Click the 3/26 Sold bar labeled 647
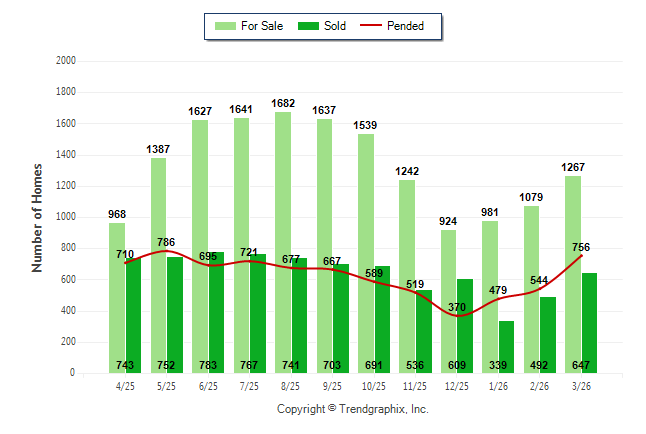Screen dimensions: 646x434 (590, 322)
